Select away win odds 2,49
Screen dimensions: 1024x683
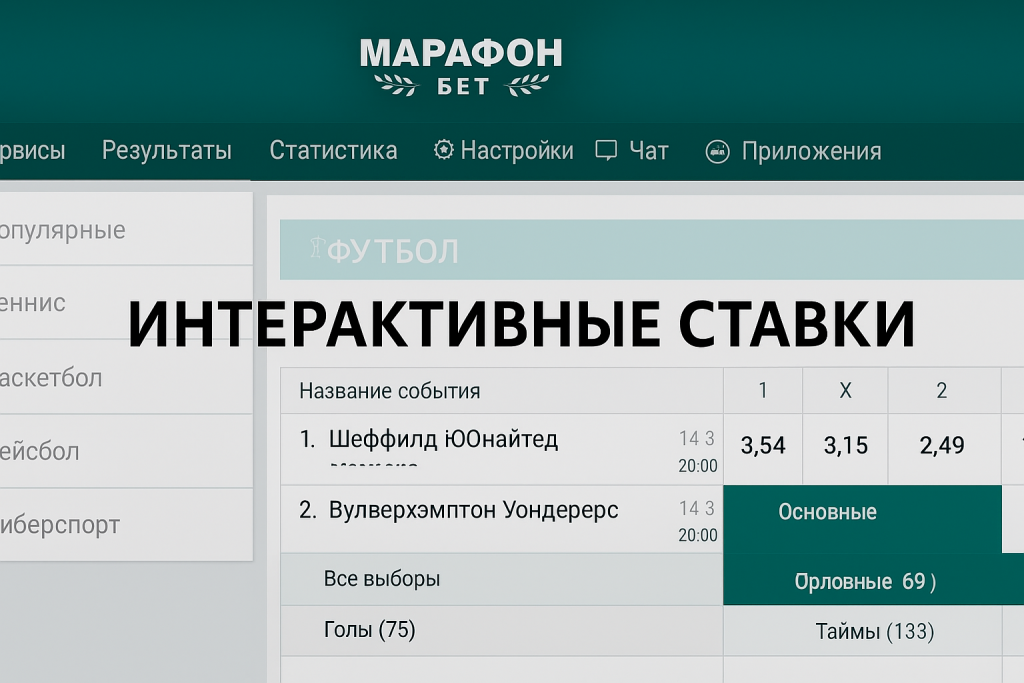(x=942, y=446)
